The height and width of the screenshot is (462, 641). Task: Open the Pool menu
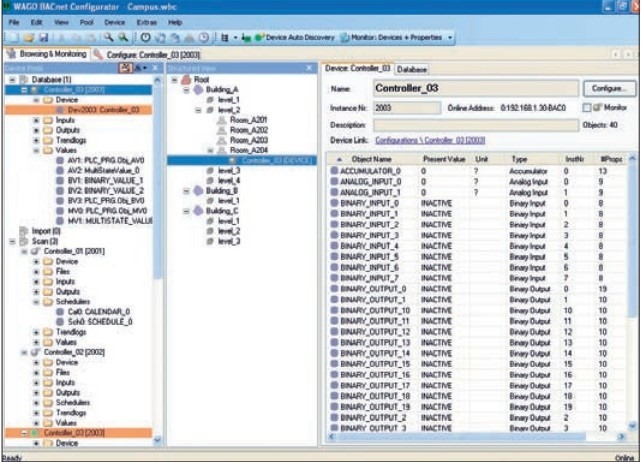pyautogui.click(x=86, y=22)
